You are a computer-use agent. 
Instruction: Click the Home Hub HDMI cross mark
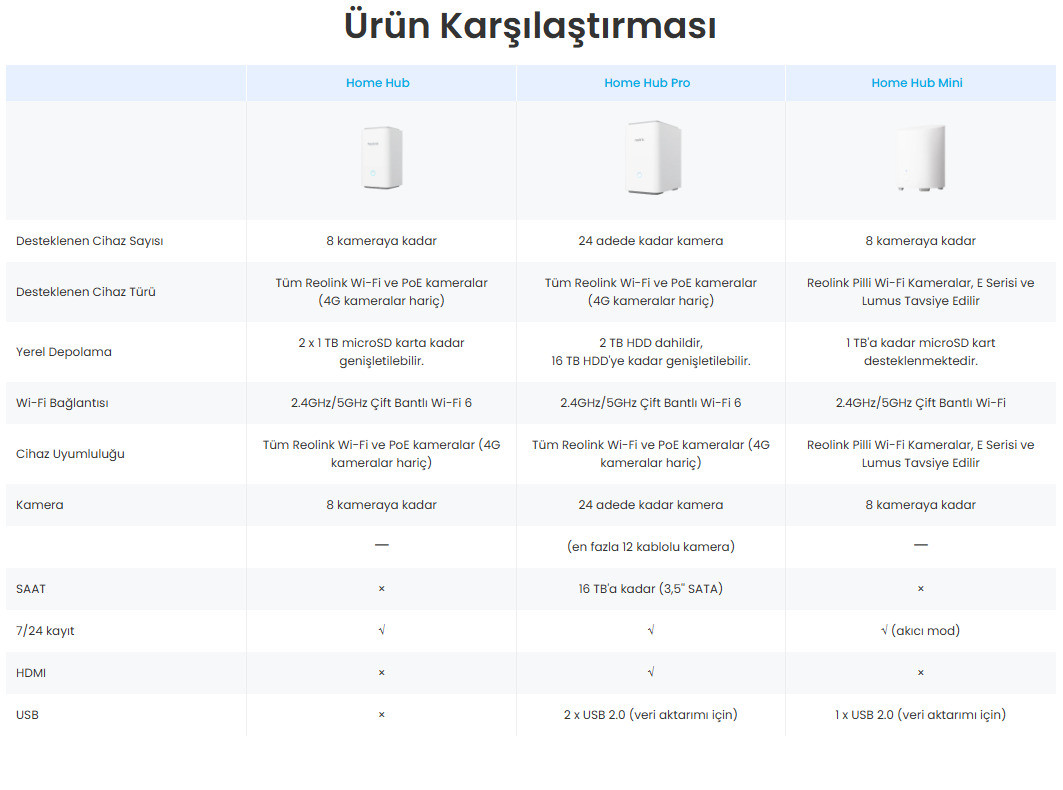[x=382, y=673]
